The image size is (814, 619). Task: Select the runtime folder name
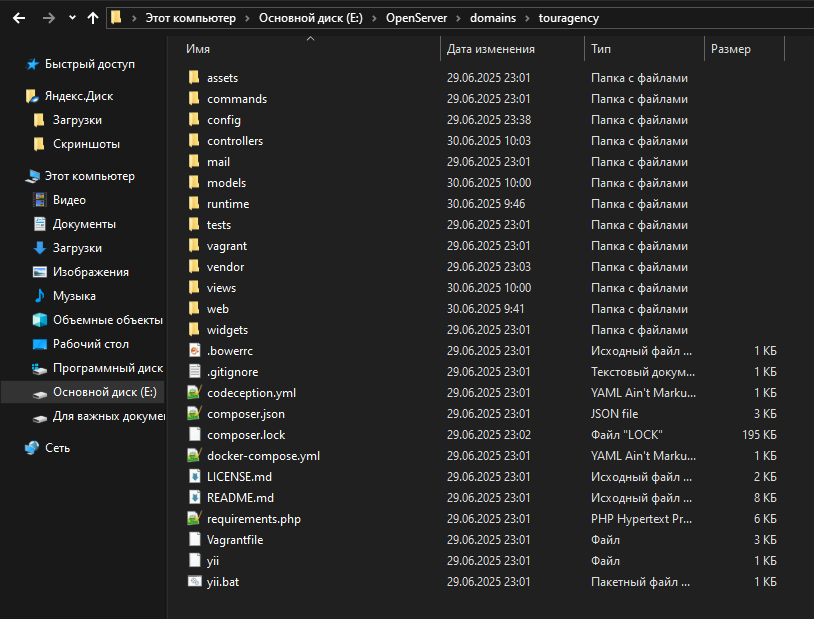tap(228, 204)
